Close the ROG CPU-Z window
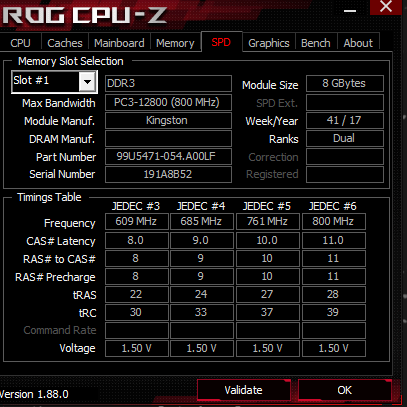This screenshot has height=407, width=407. pyautogui.click(x=386, y=7)
